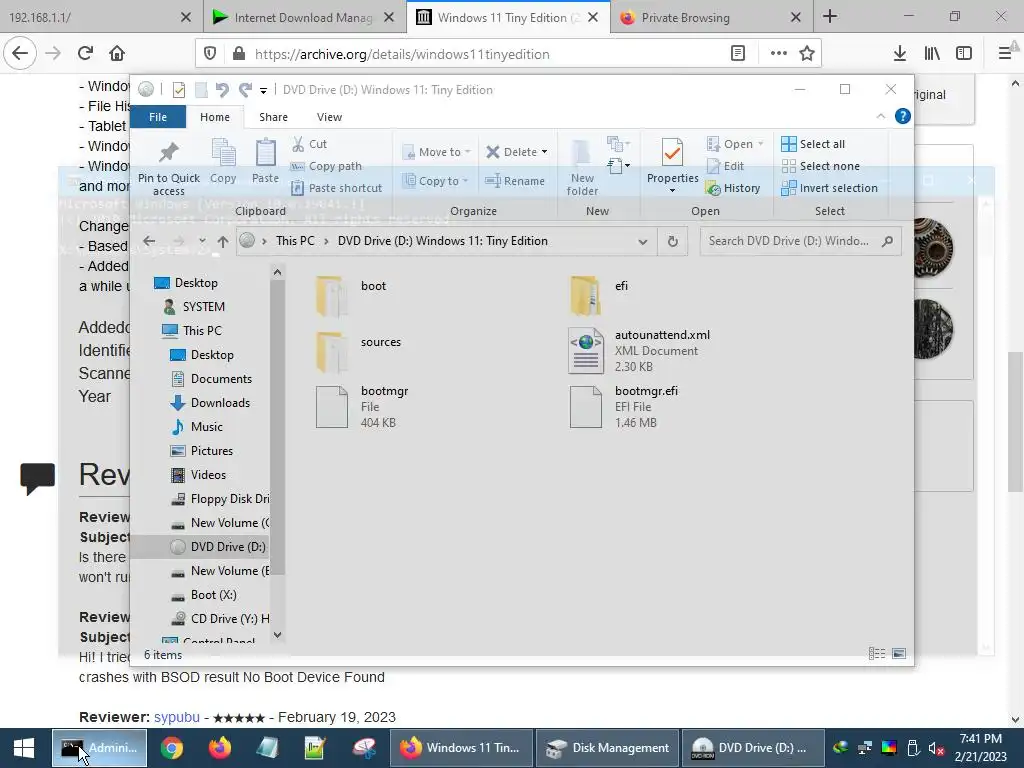Select the bootmgr.efi file
The width and height of the screenshot is (1024, 768).
click(624, 407)
